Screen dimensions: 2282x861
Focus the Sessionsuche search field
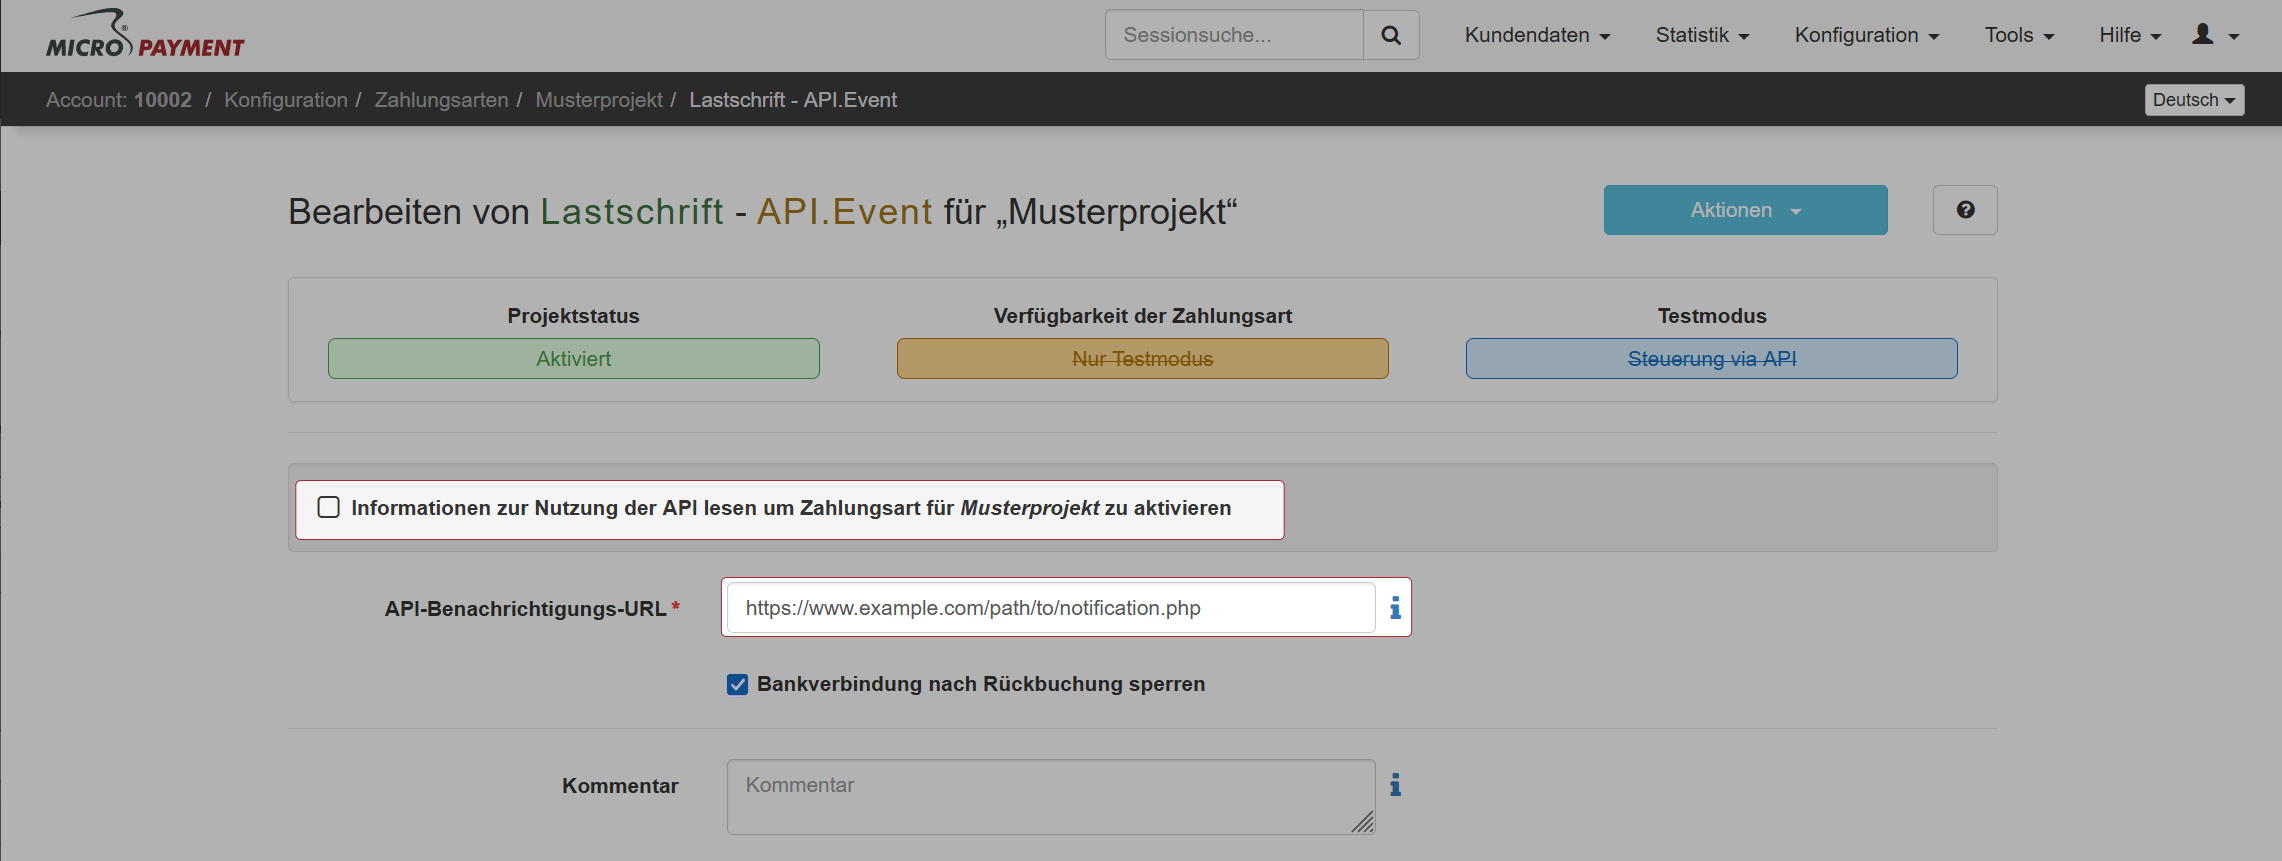point(1234,35)
